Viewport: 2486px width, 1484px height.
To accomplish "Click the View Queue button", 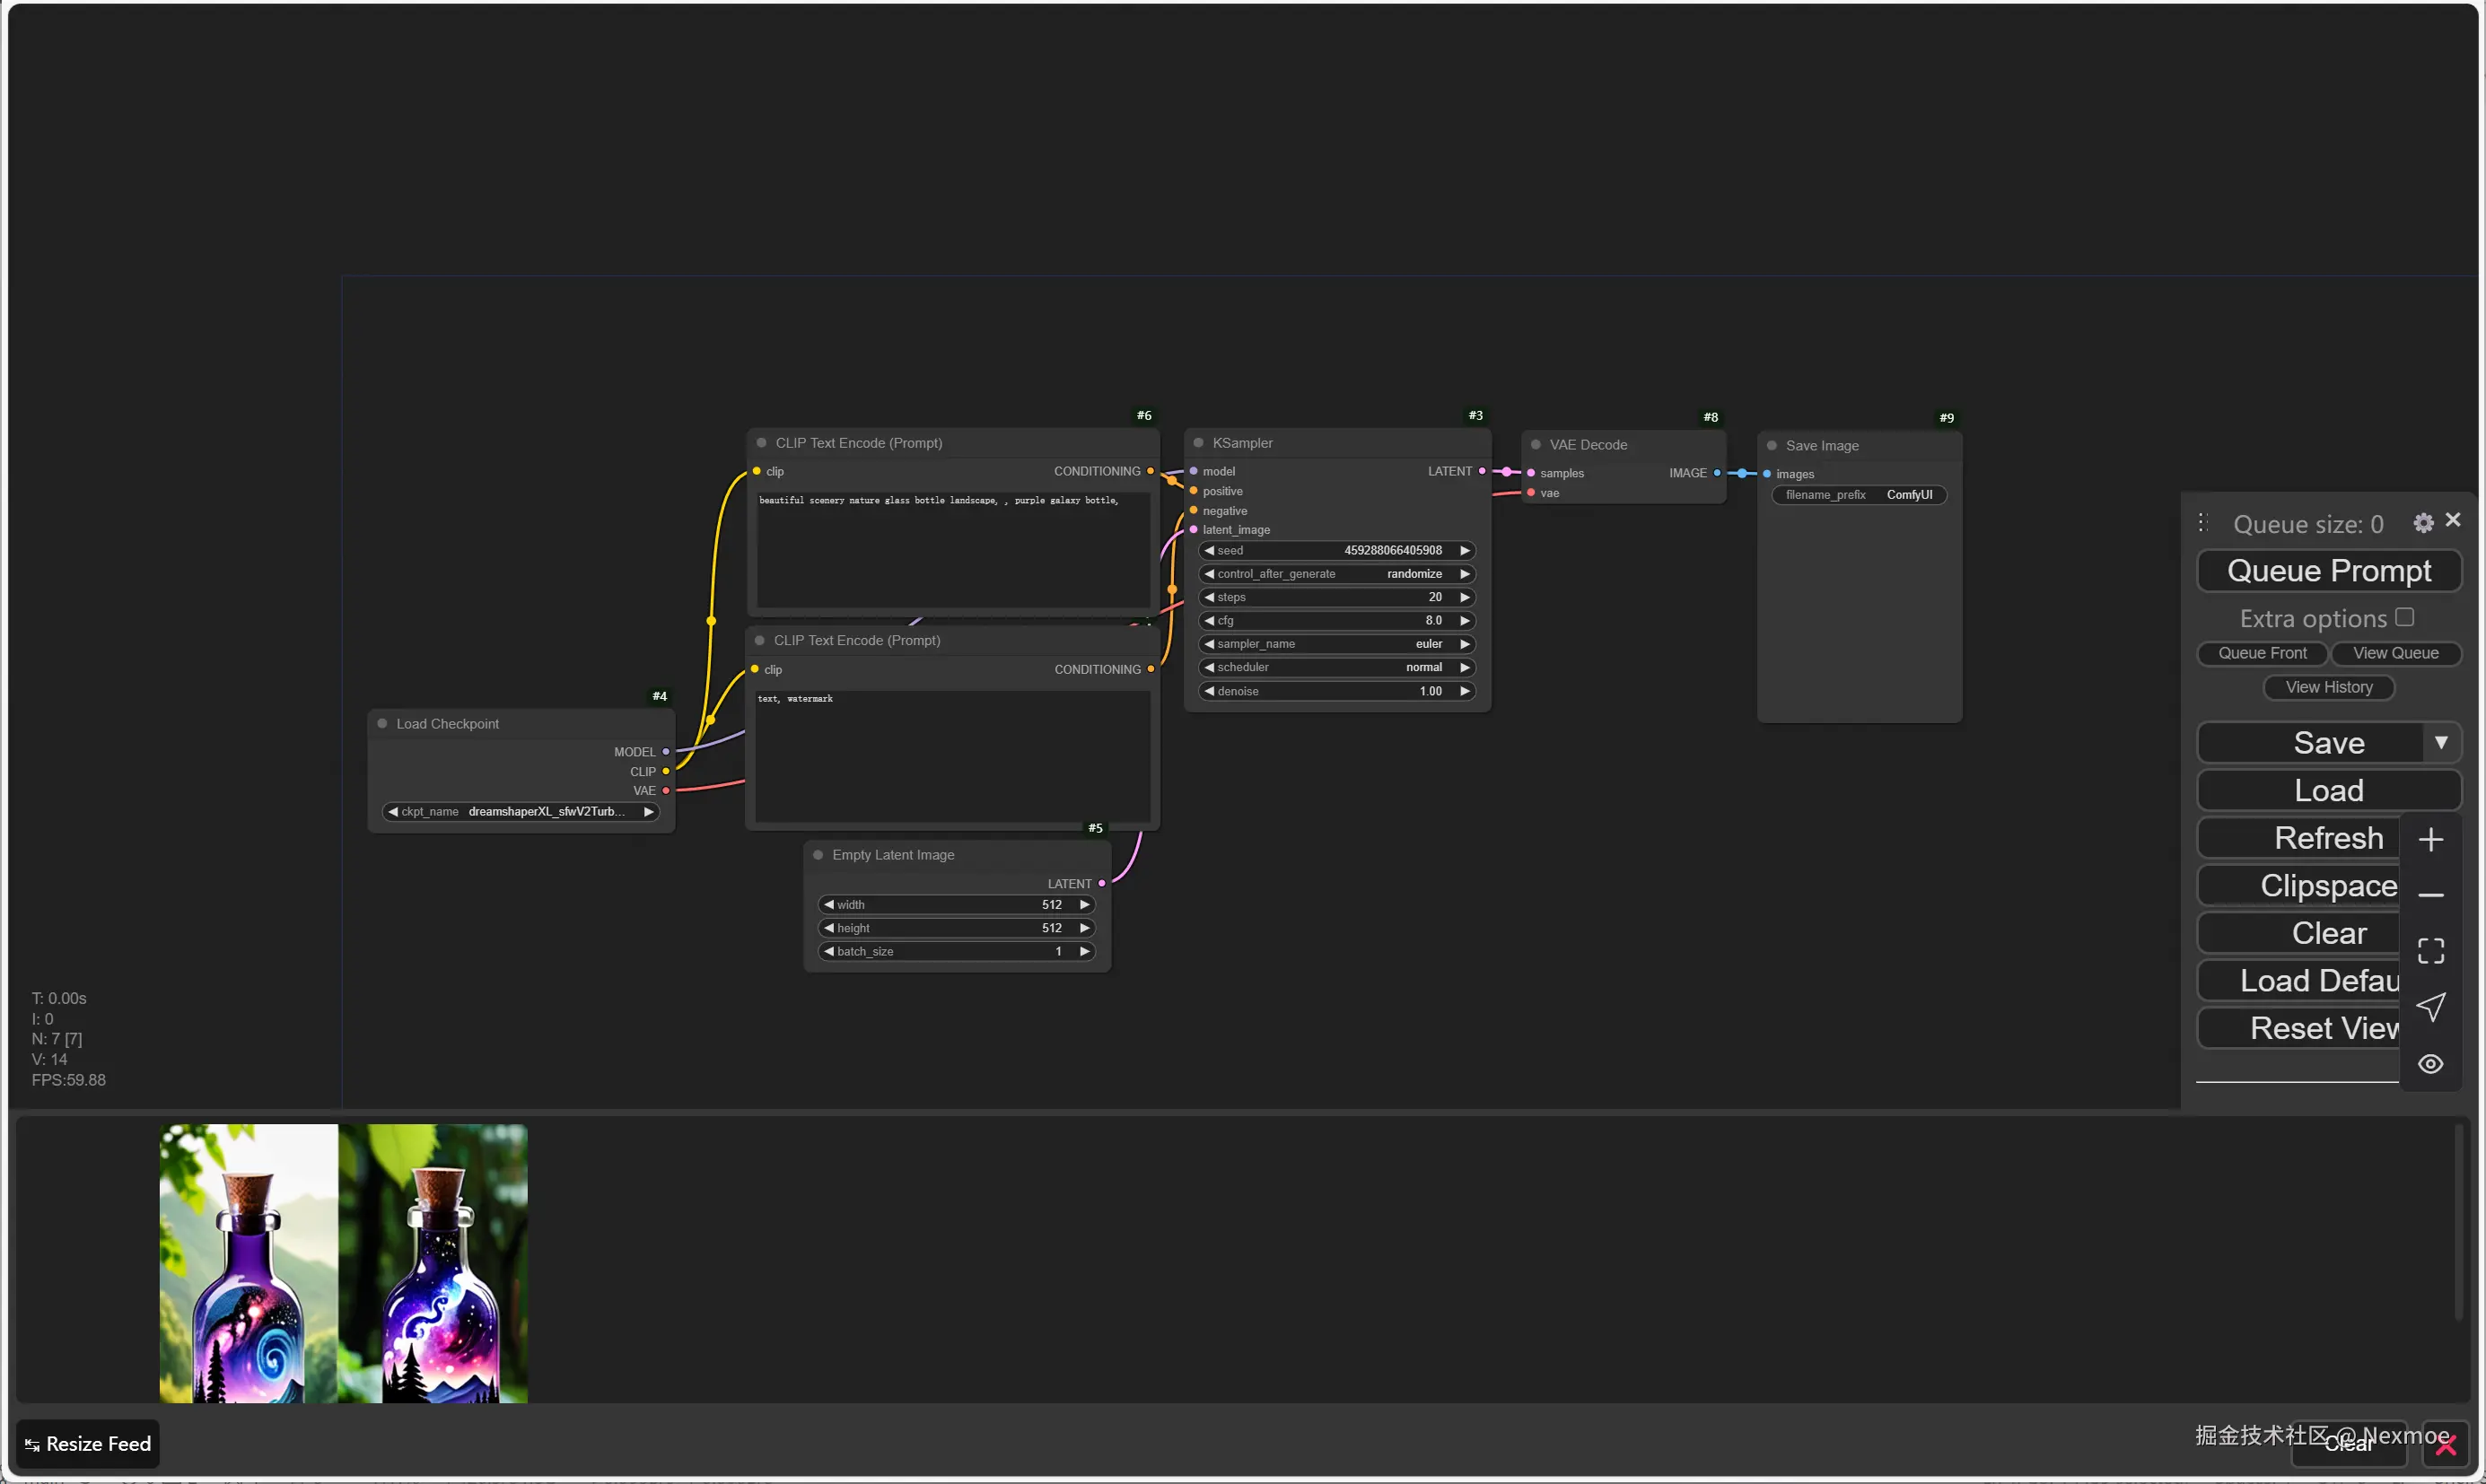I will (x=2395, y=653).
